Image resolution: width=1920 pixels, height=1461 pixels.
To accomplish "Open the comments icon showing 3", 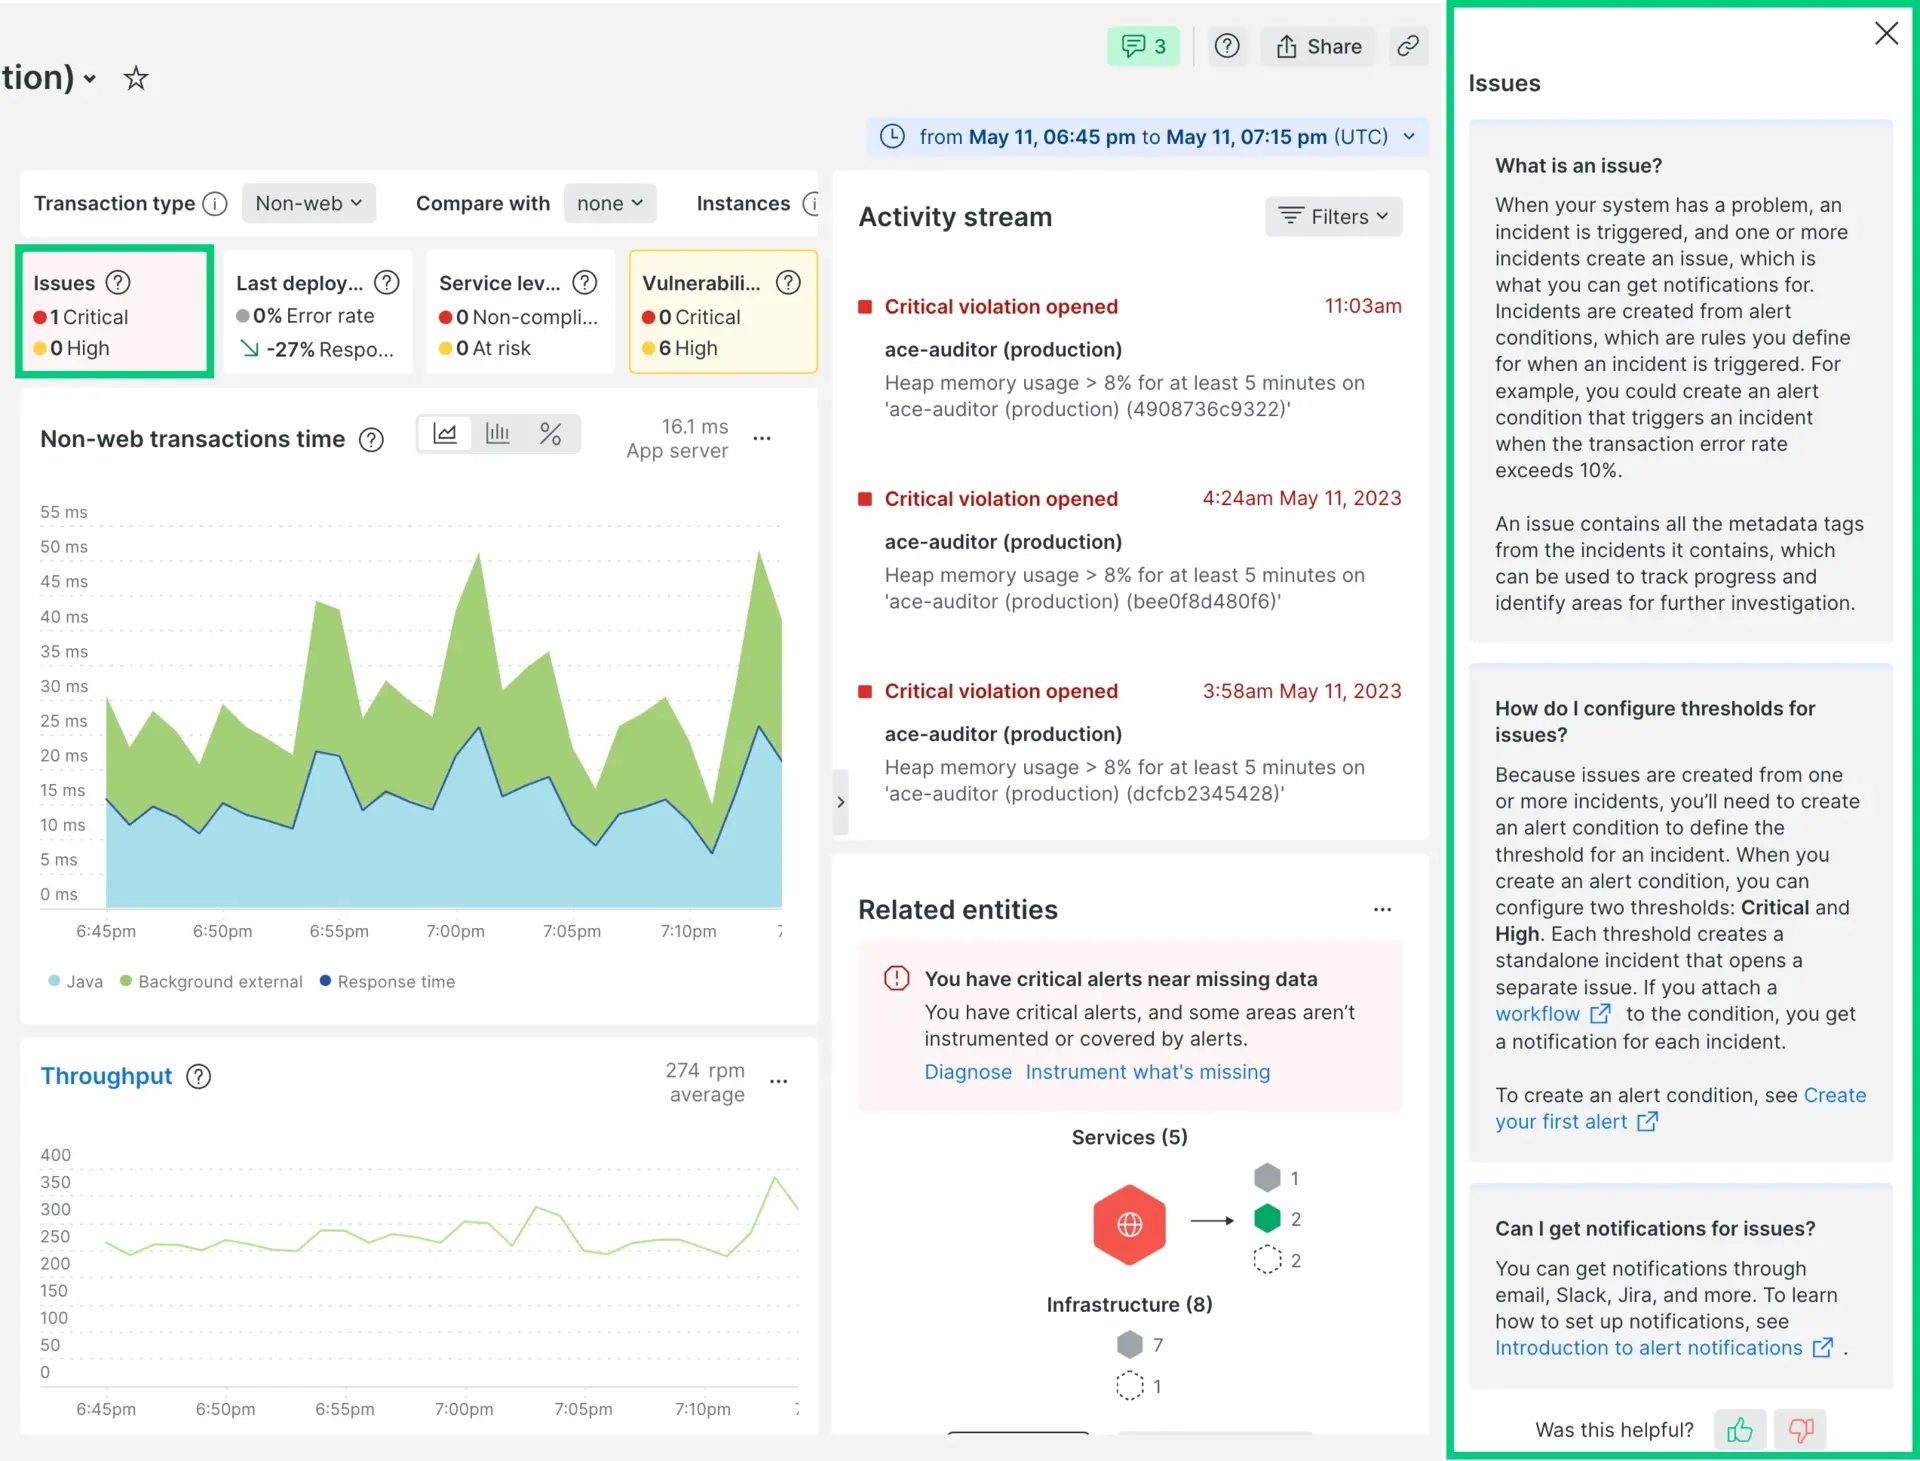I will (1143, 46).
